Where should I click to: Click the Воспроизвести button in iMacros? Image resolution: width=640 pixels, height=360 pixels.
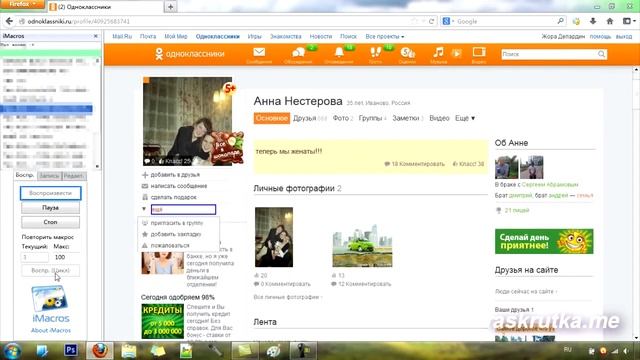tap(51, 193)
